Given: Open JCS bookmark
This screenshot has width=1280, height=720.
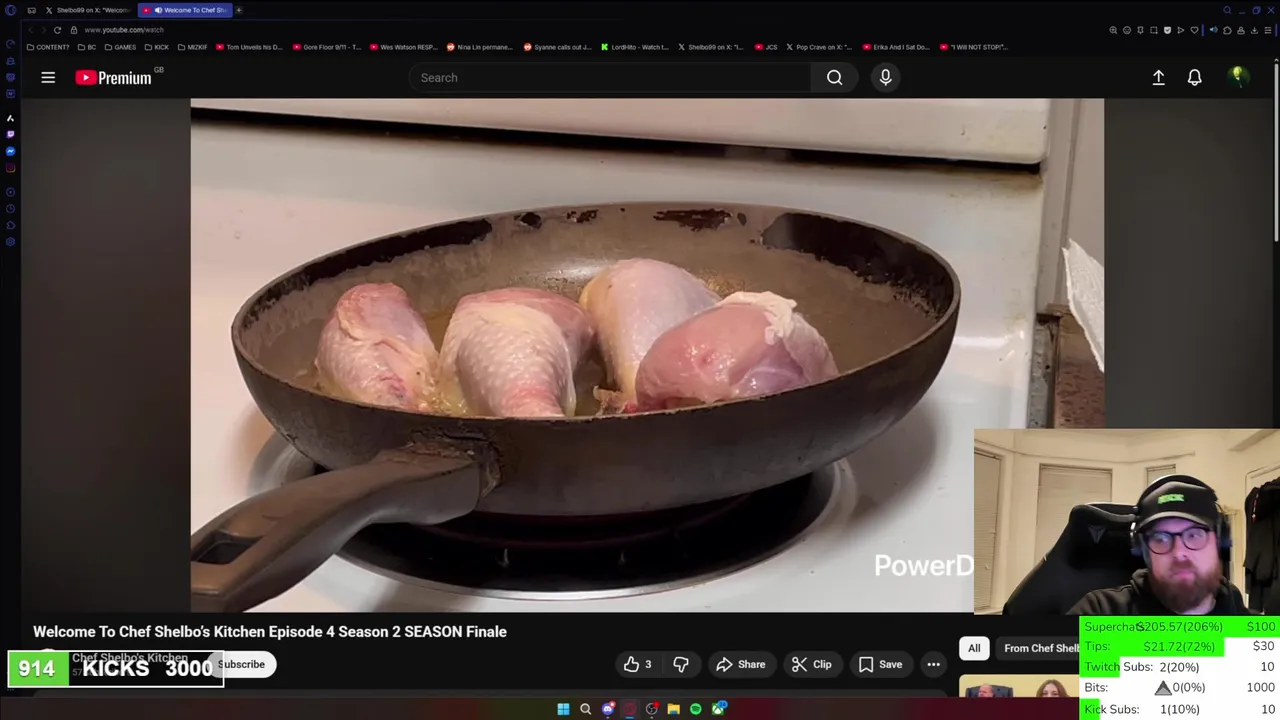Looking at the screenshot, I should (766, 47).
